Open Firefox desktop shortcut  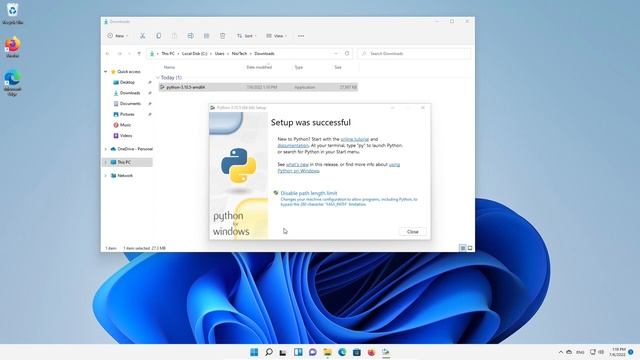pyautogui.click(x=13, y=47)
